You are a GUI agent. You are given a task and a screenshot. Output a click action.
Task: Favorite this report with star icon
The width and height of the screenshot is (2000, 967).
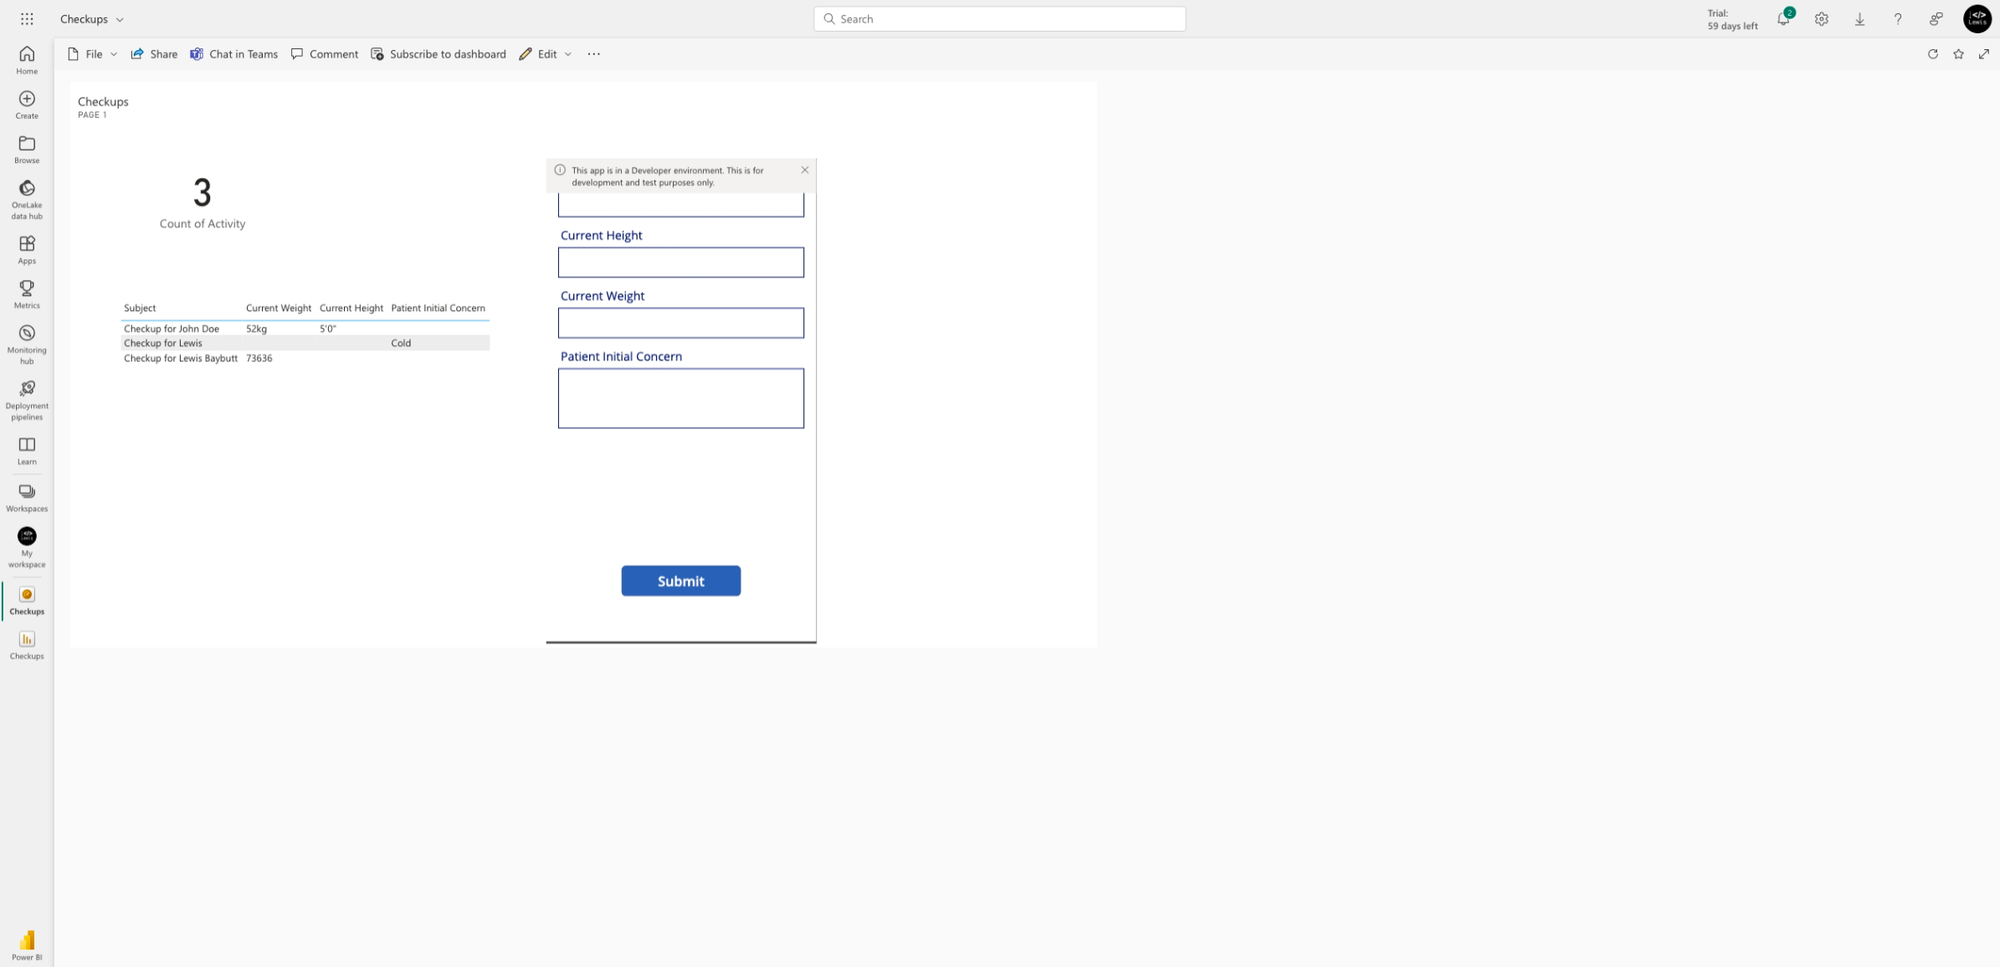click(x=1958, y=54)
